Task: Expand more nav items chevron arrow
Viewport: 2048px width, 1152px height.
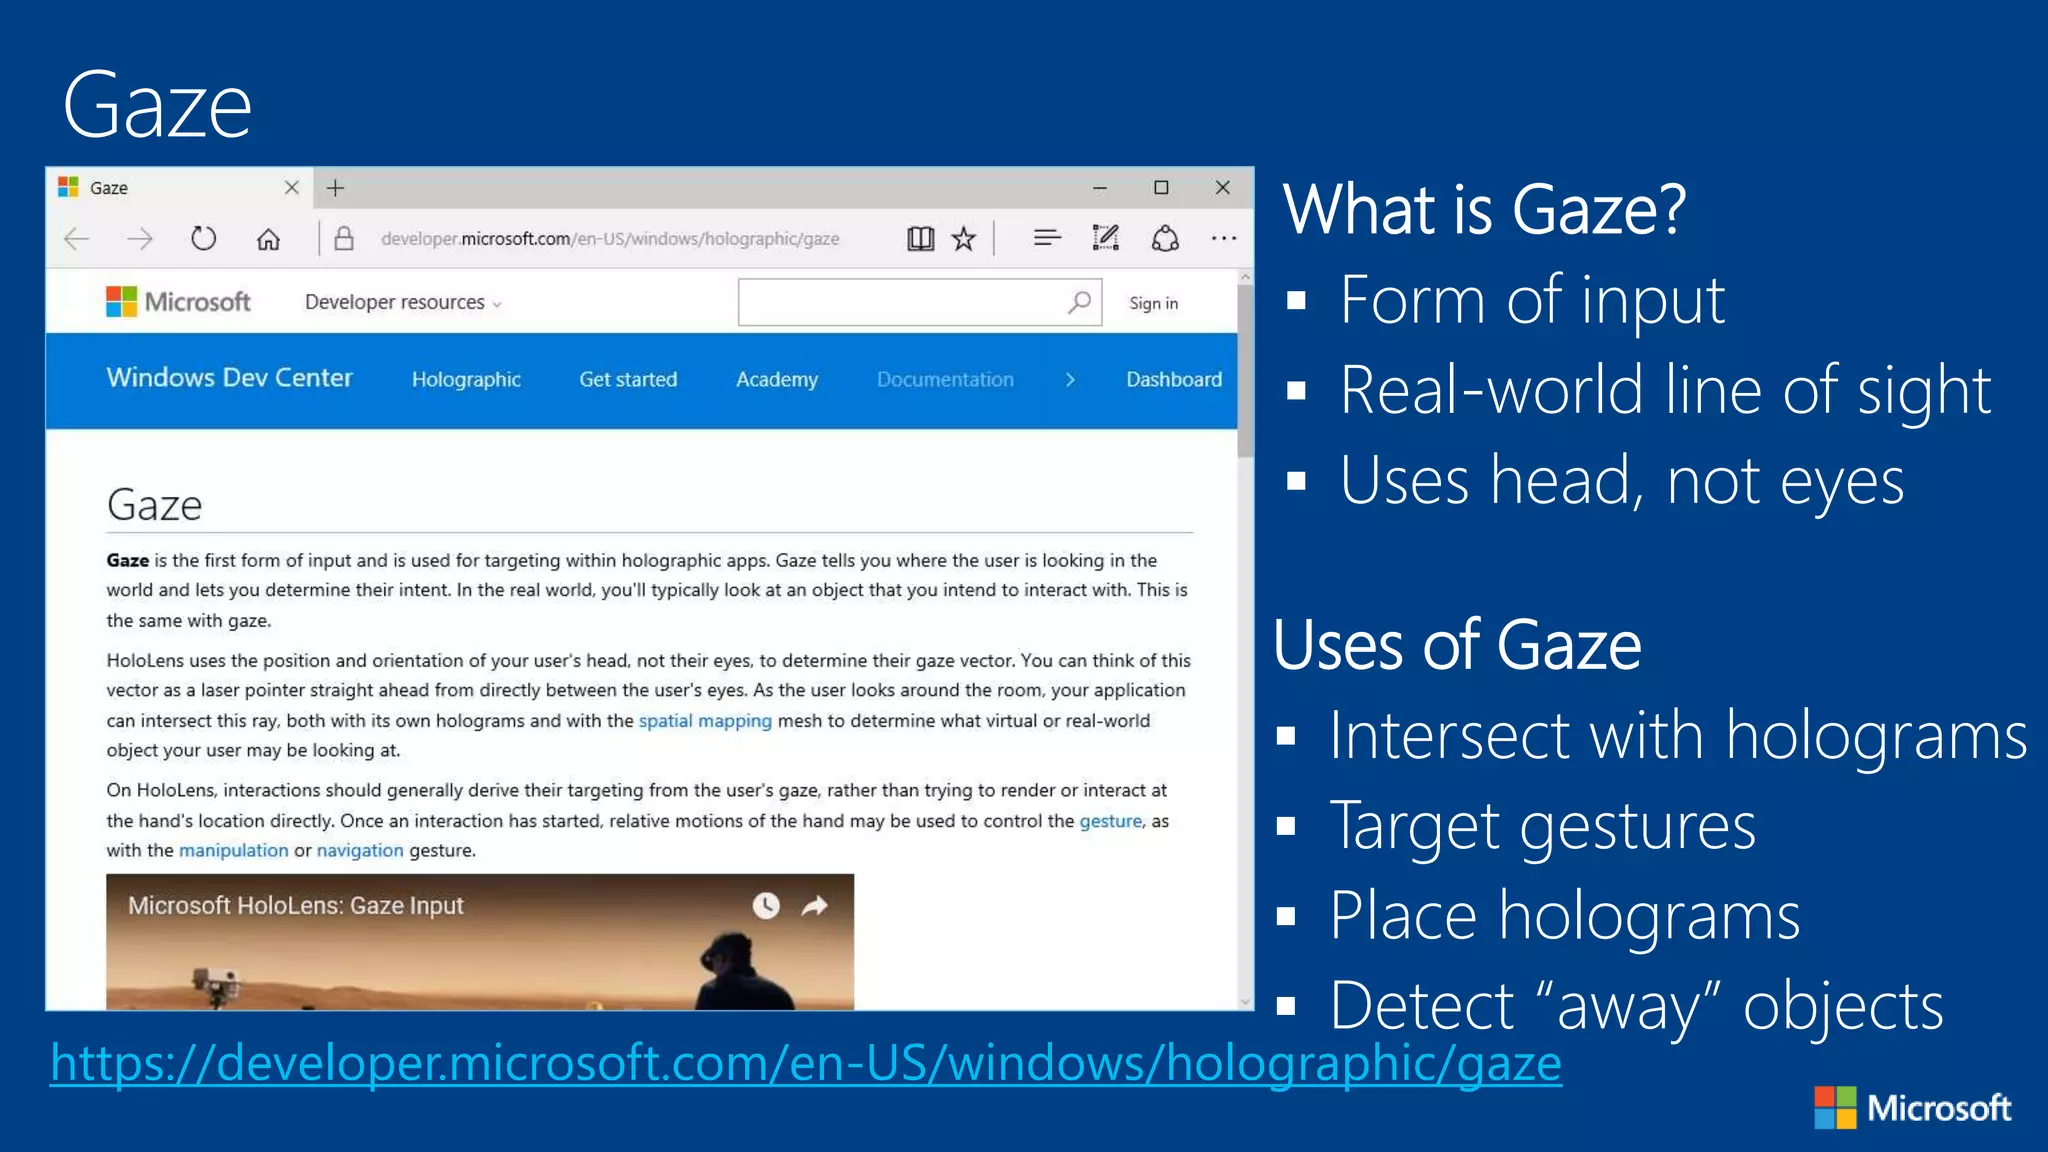Action: [x=1070, y=380]
